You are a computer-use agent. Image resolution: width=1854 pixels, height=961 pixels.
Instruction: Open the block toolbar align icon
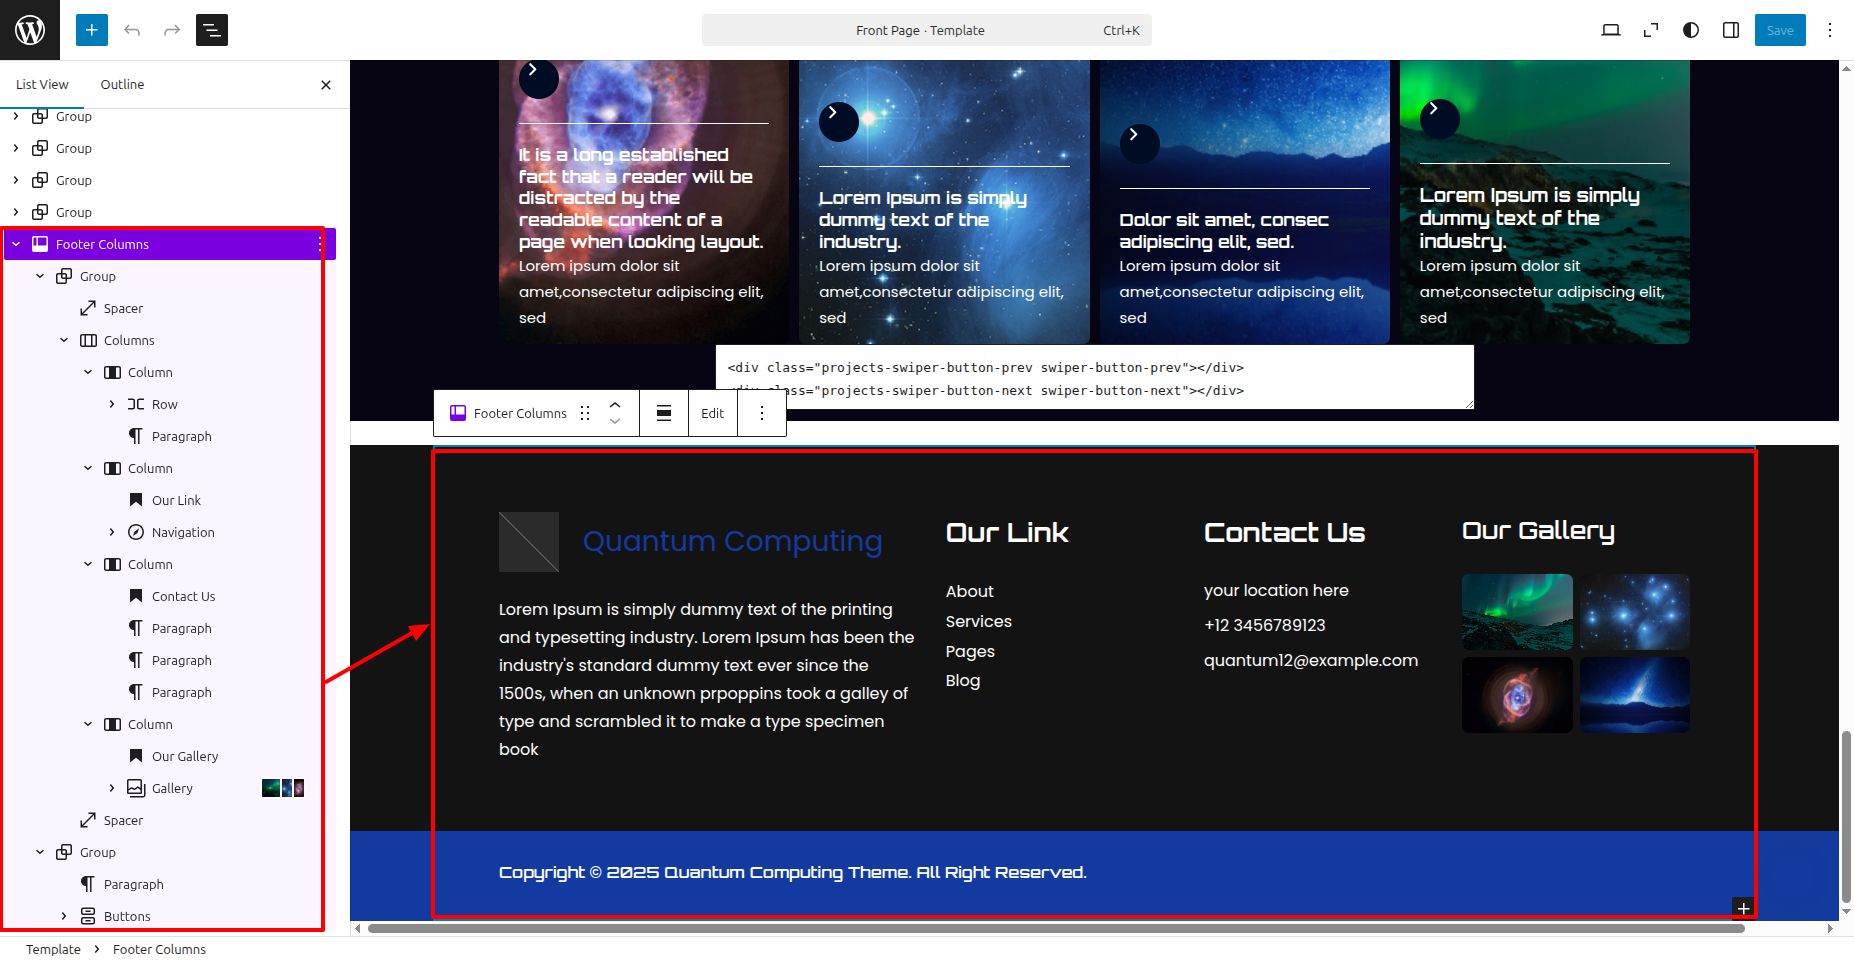click(663, 413)
